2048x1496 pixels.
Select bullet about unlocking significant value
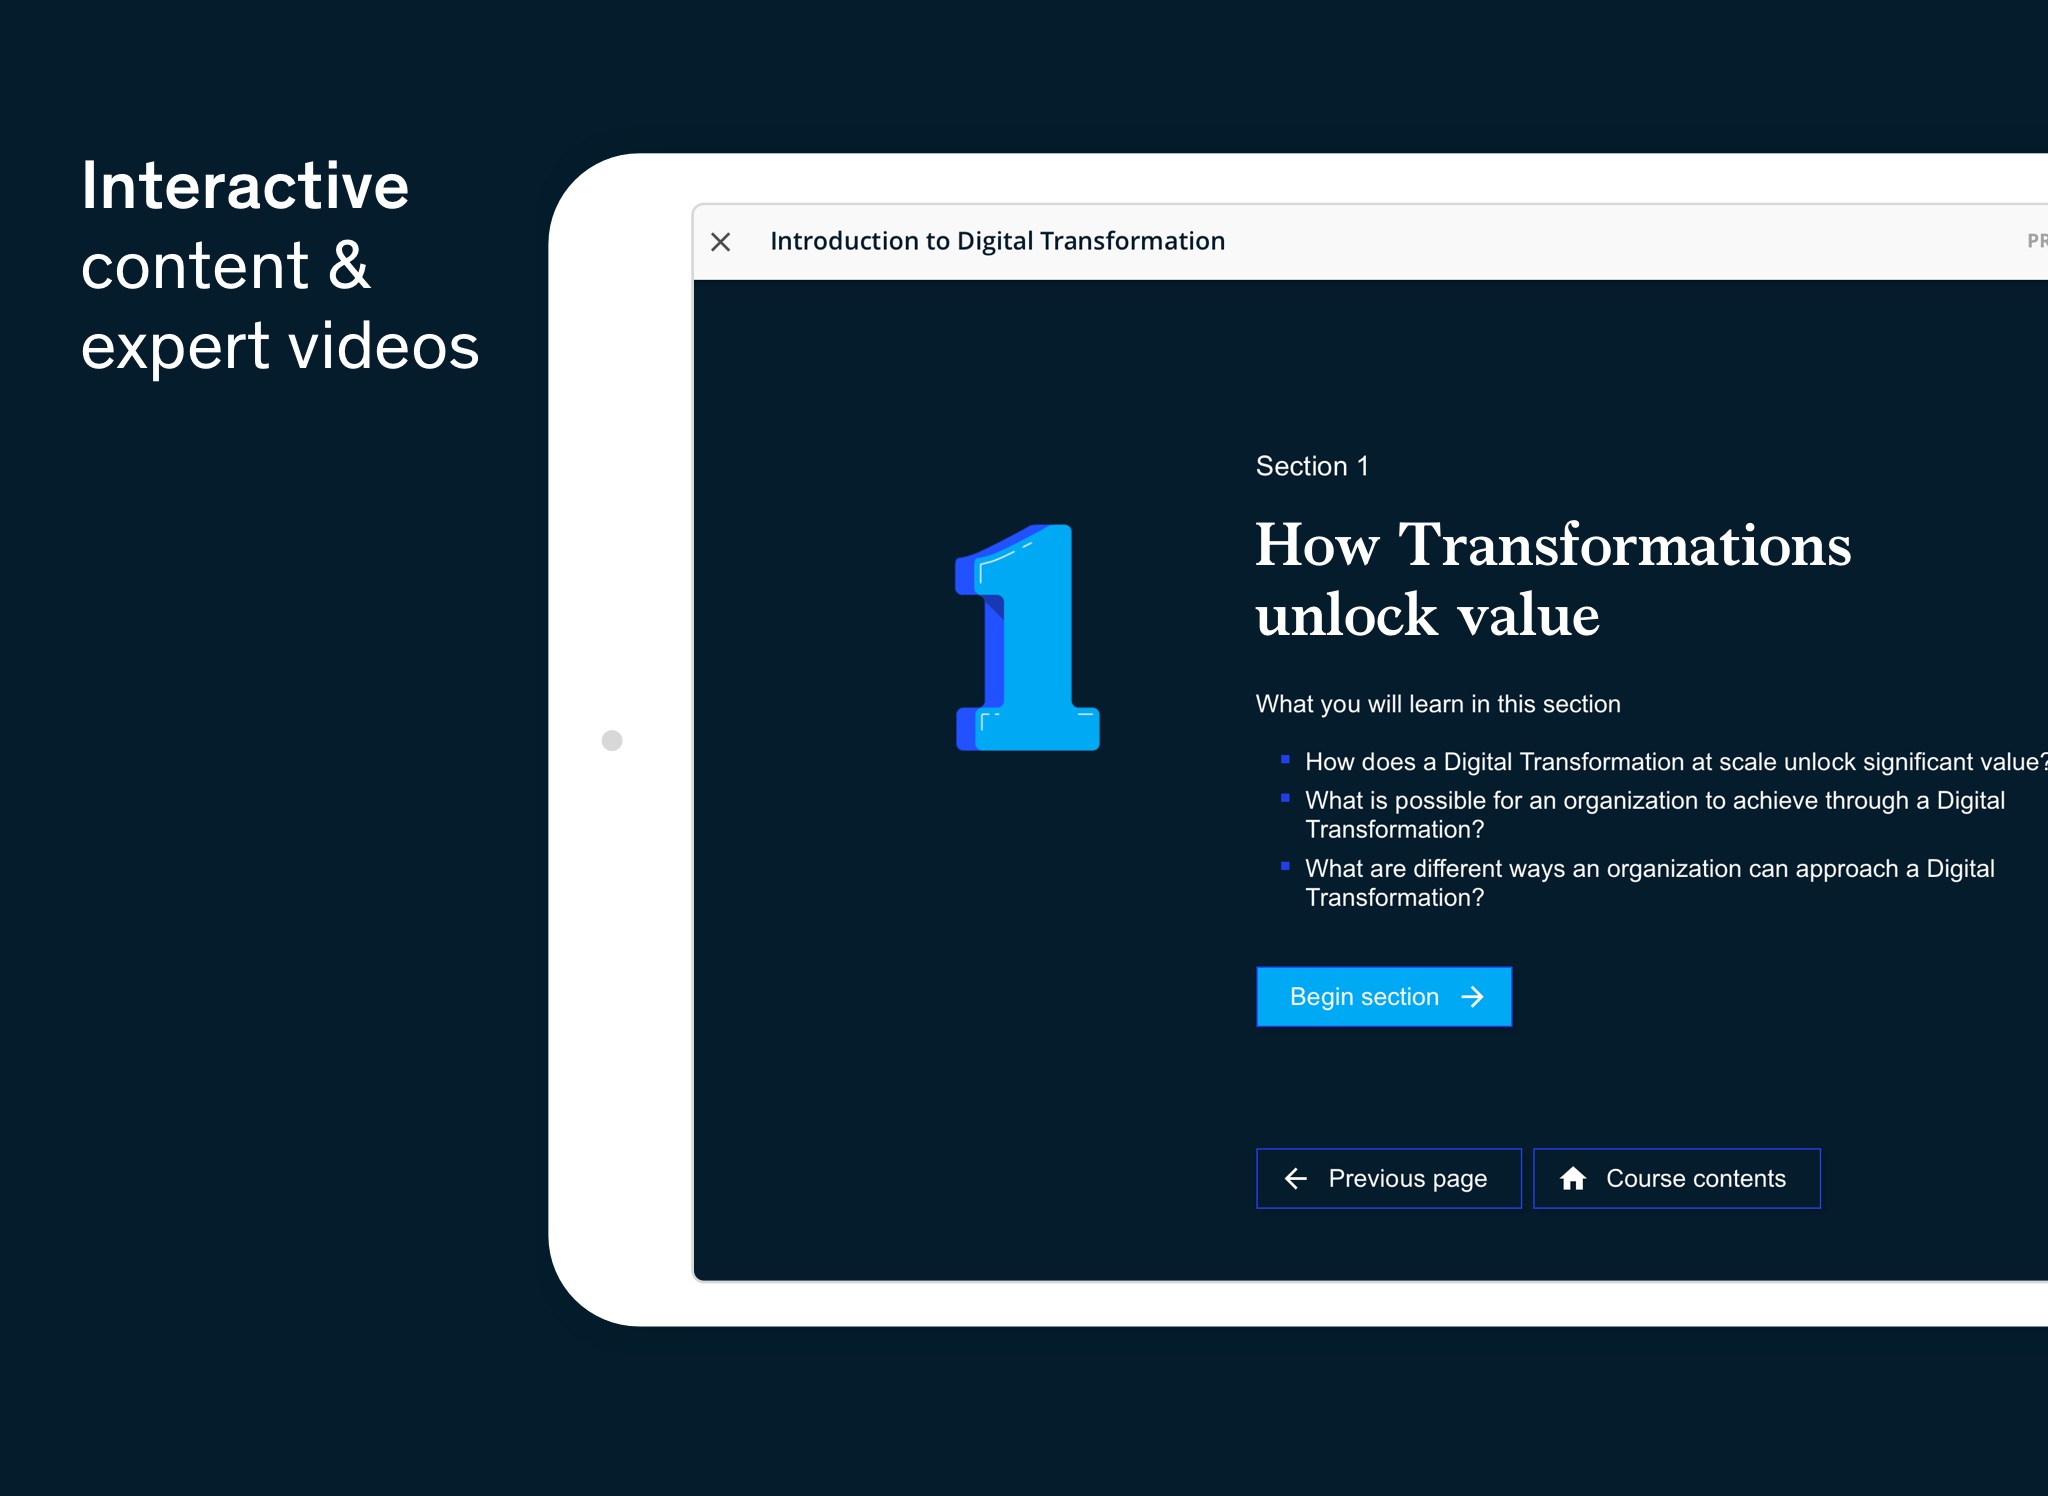(1676, 762)
